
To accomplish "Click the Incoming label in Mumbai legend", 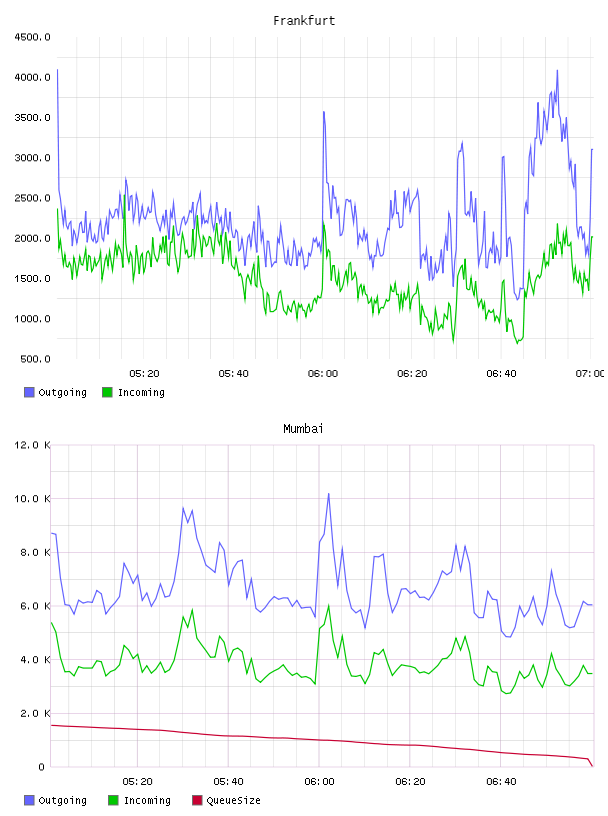I will [147, 800].
